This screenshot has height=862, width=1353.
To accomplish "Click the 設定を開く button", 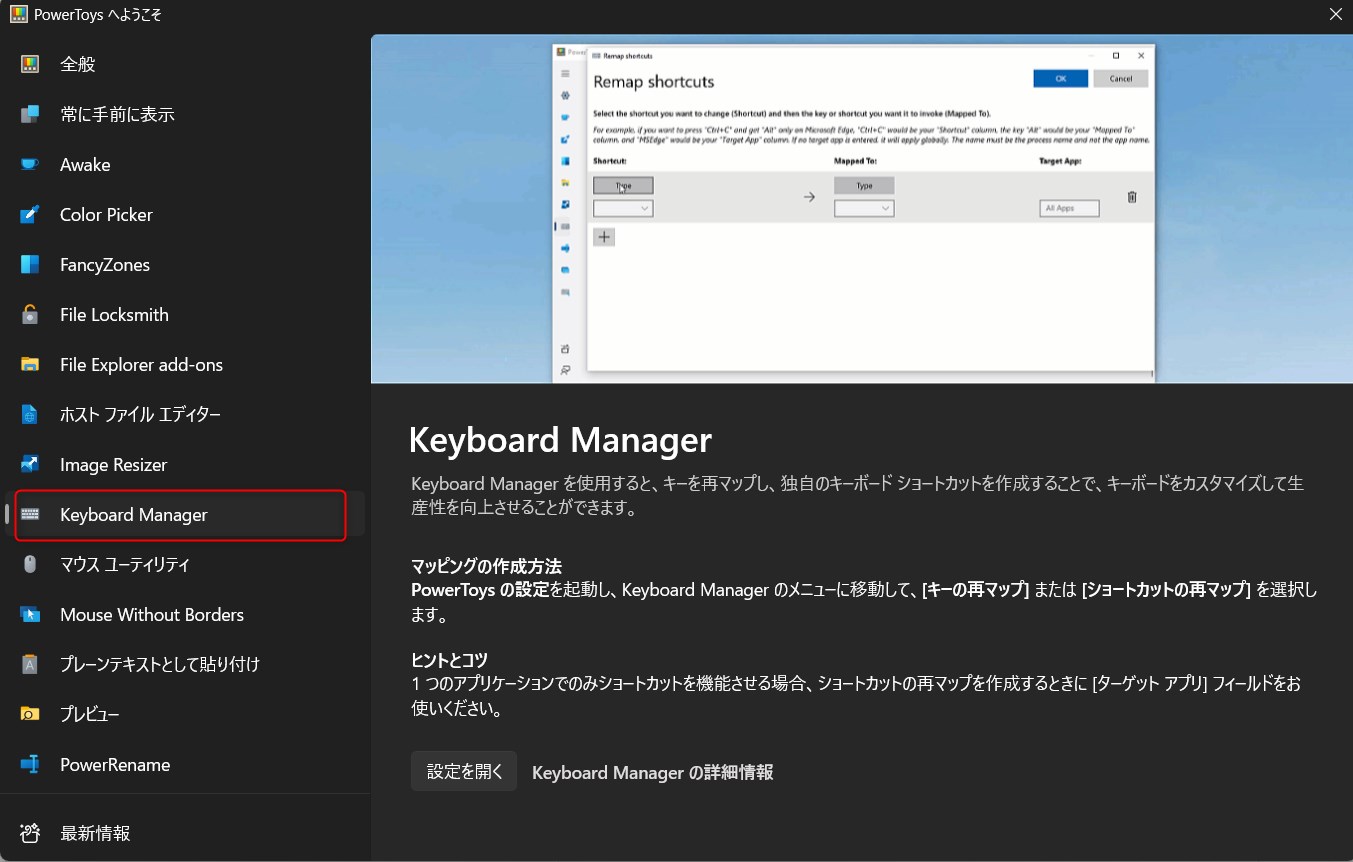I will pos(464,771).
